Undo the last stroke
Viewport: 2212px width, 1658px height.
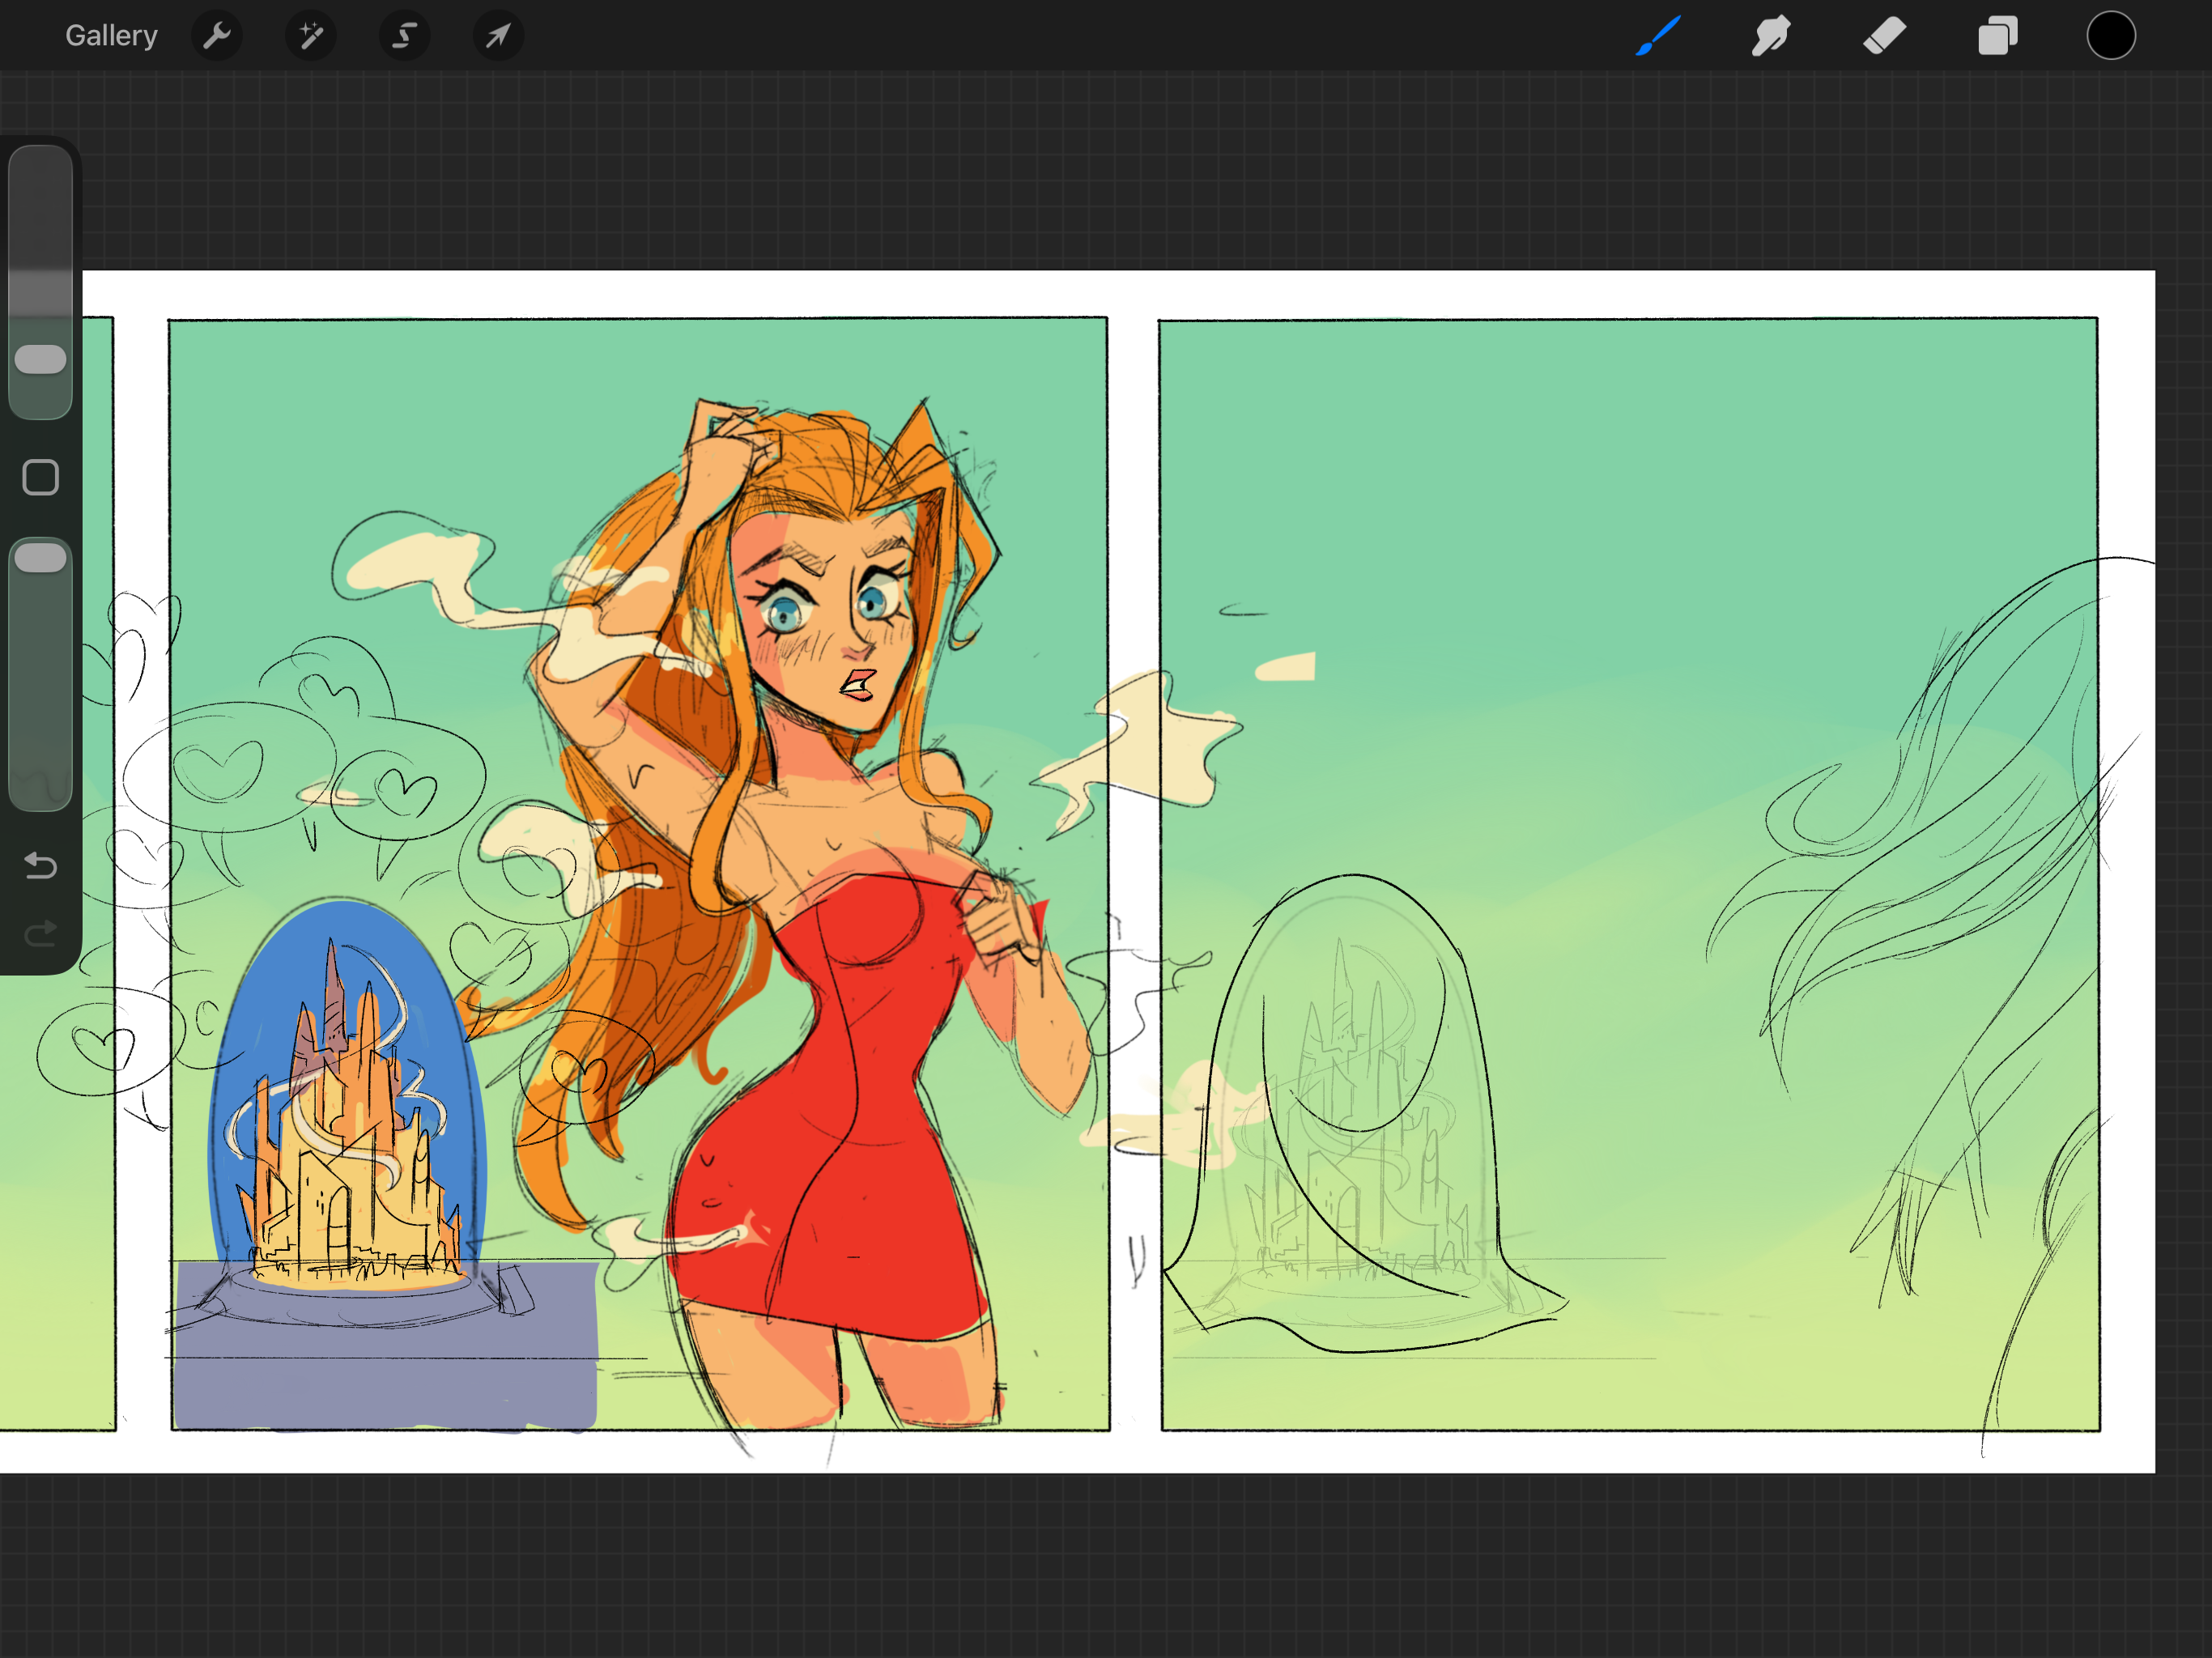[41, 865]
